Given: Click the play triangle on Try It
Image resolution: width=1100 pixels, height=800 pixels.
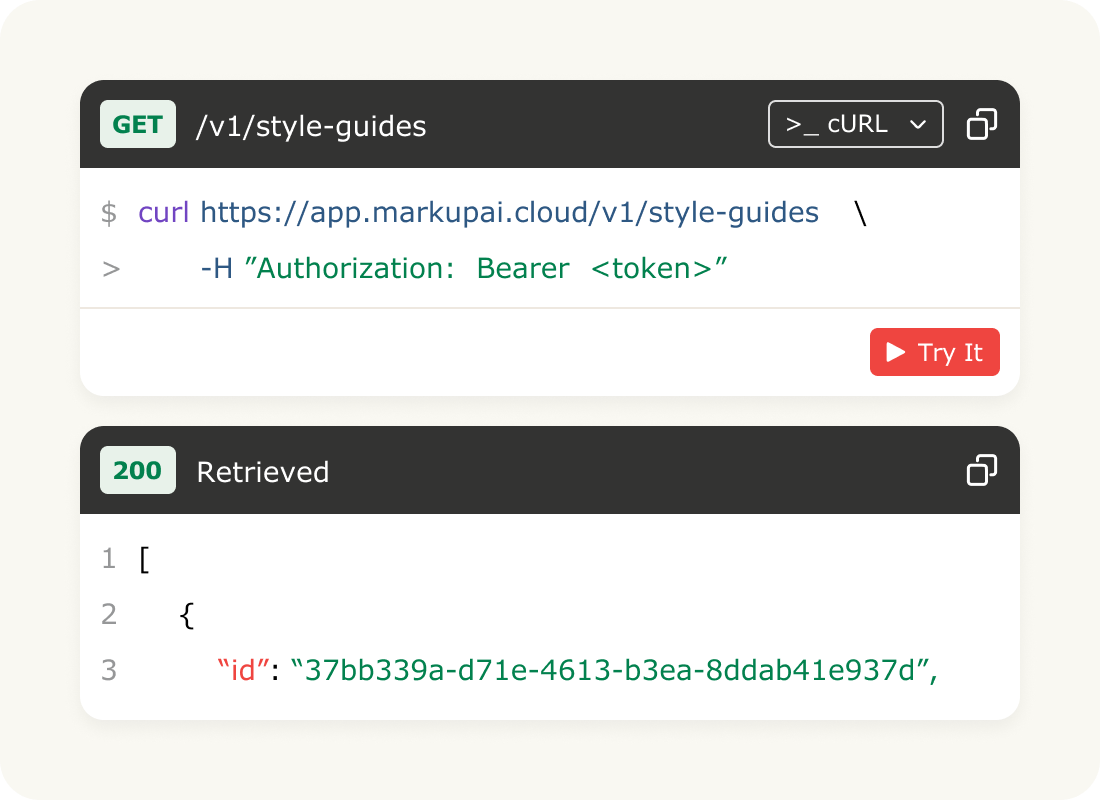Looking at the screenshot, I should click(x=896, y=352).
